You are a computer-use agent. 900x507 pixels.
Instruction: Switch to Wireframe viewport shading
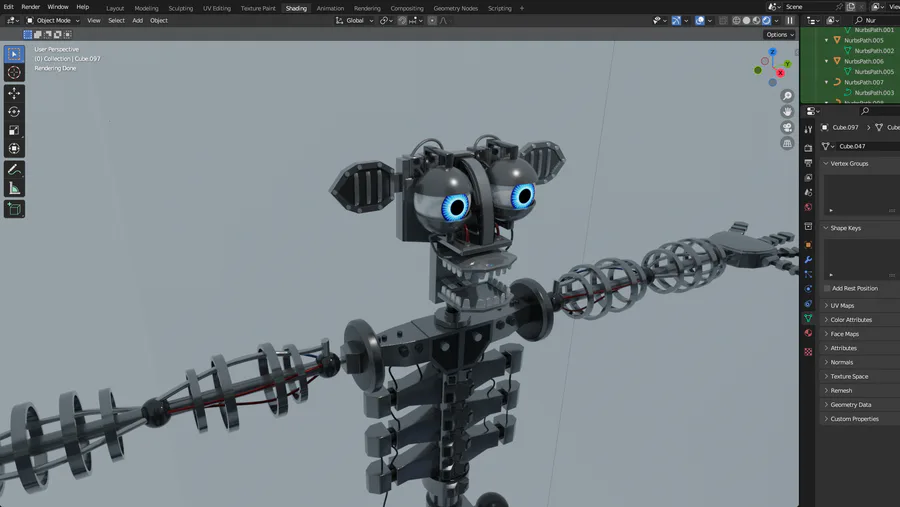pyautogui.click(x=736, y=21)
